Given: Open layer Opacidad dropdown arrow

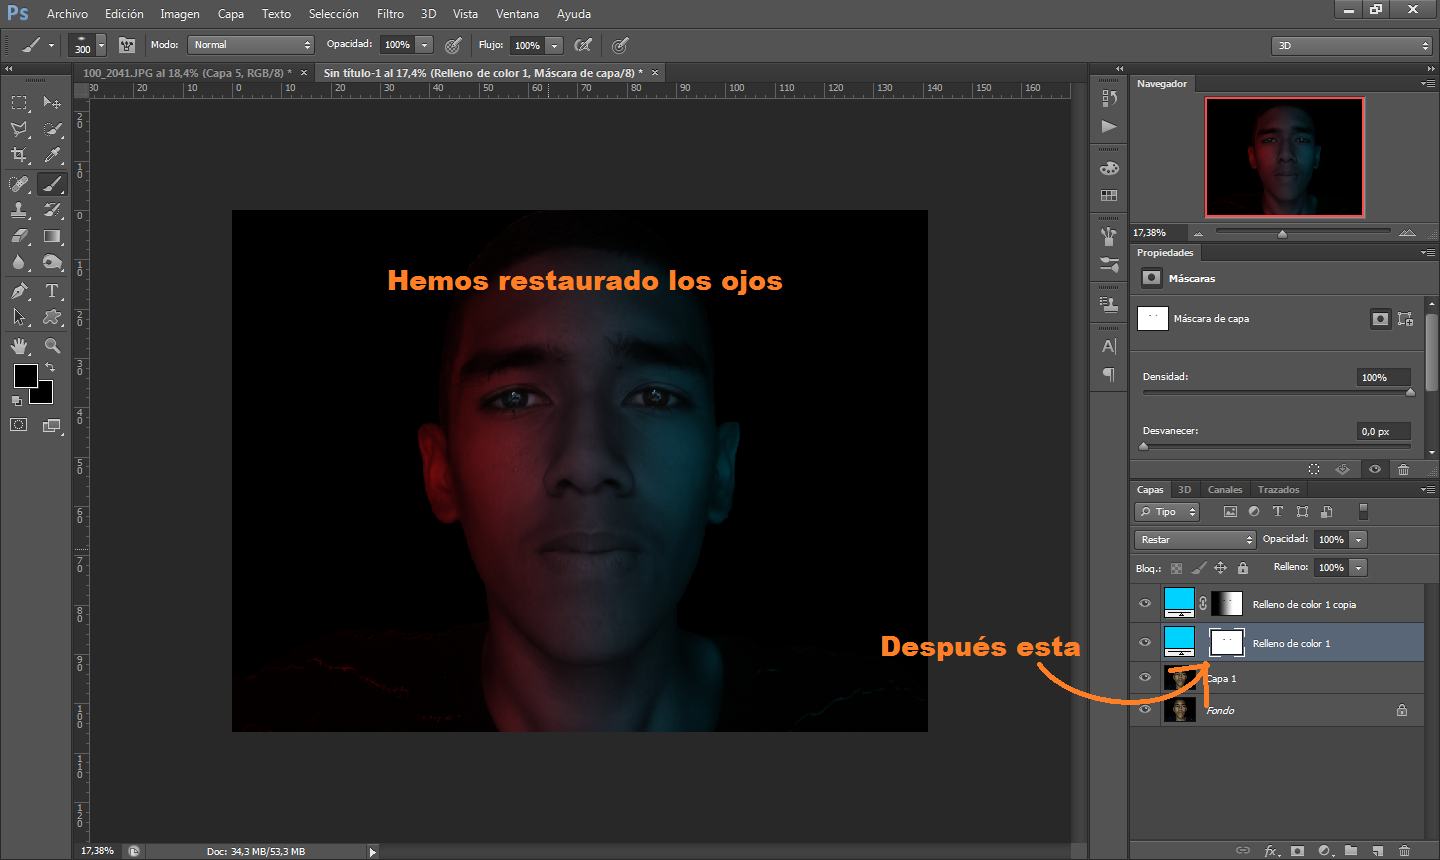Looking at the screenshot, I should pyautogui.click(x=1358, y=539).
